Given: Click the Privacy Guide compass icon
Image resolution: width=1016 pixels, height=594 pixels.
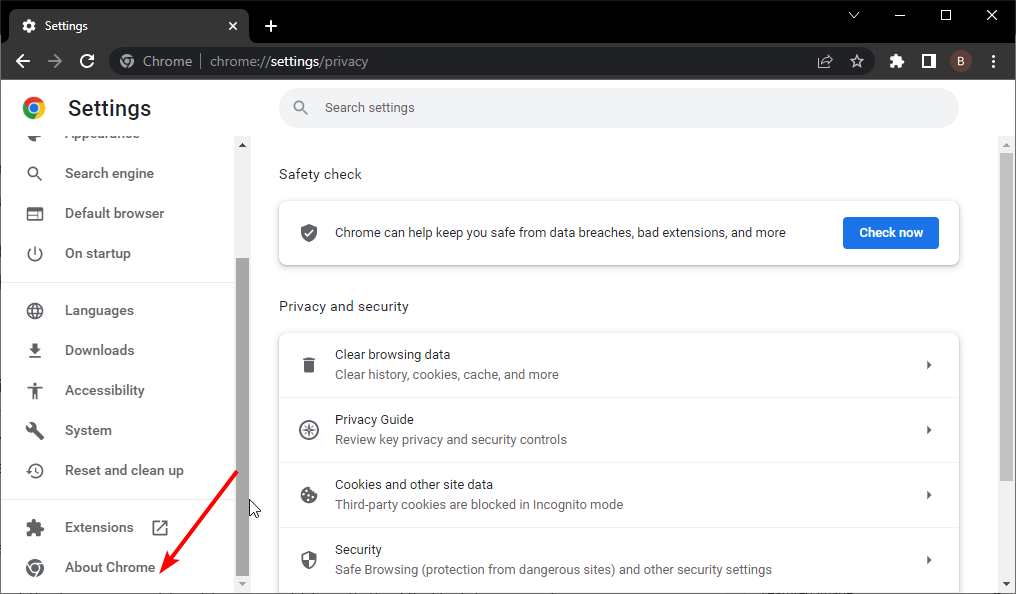Looking at the screenshot, I should (x=309, y=430).
